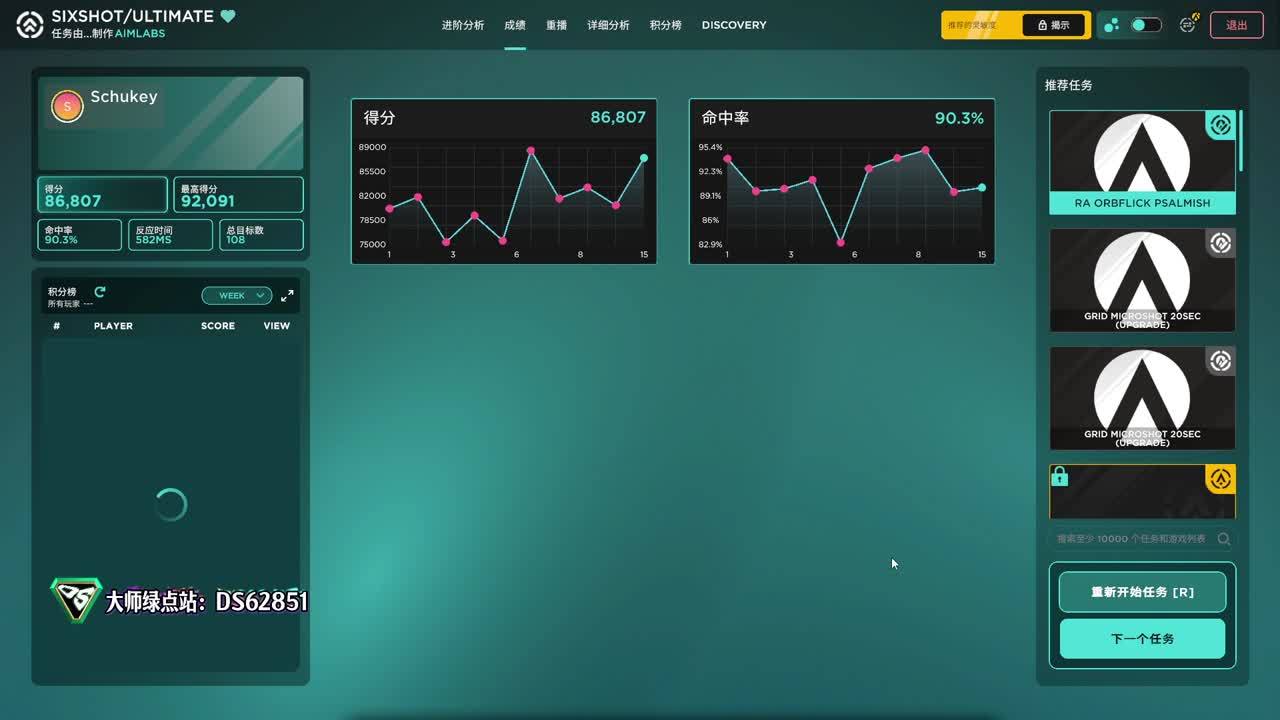The width and height of the screenshot is (1280, 720).
Task: Click the 退出 exit button
Action: point(1237,25)
